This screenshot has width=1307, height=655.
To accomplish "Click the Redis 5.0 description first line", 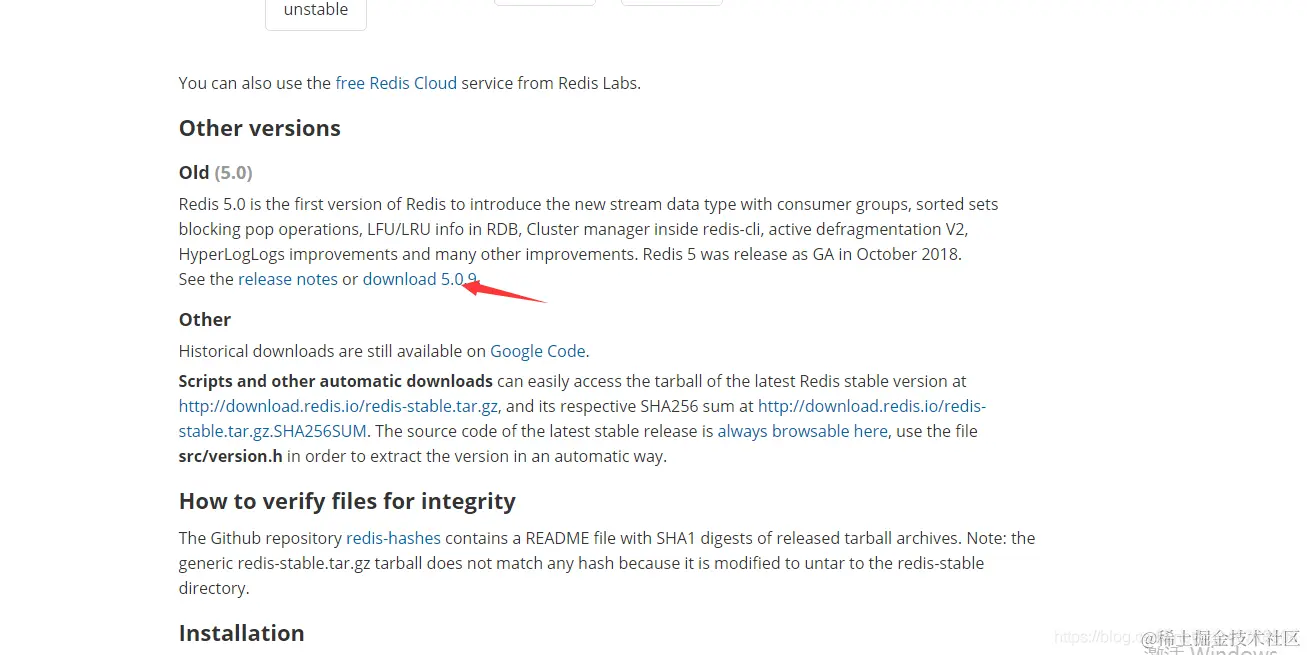I will (x=588, y=204).
